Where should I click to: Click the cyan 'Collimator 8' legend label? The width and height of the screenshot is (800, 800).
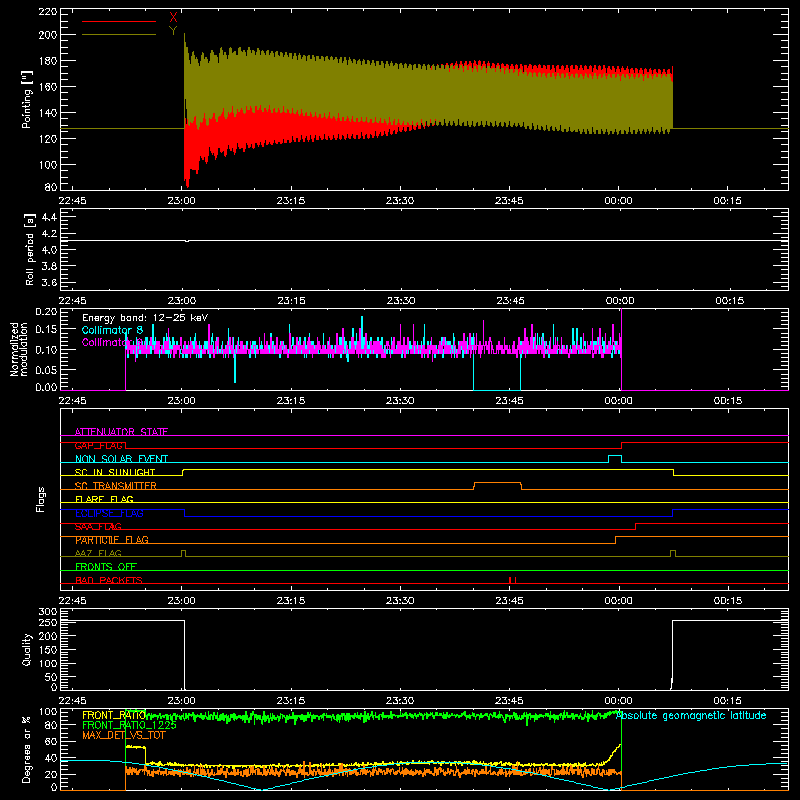[x=112, y=330]
